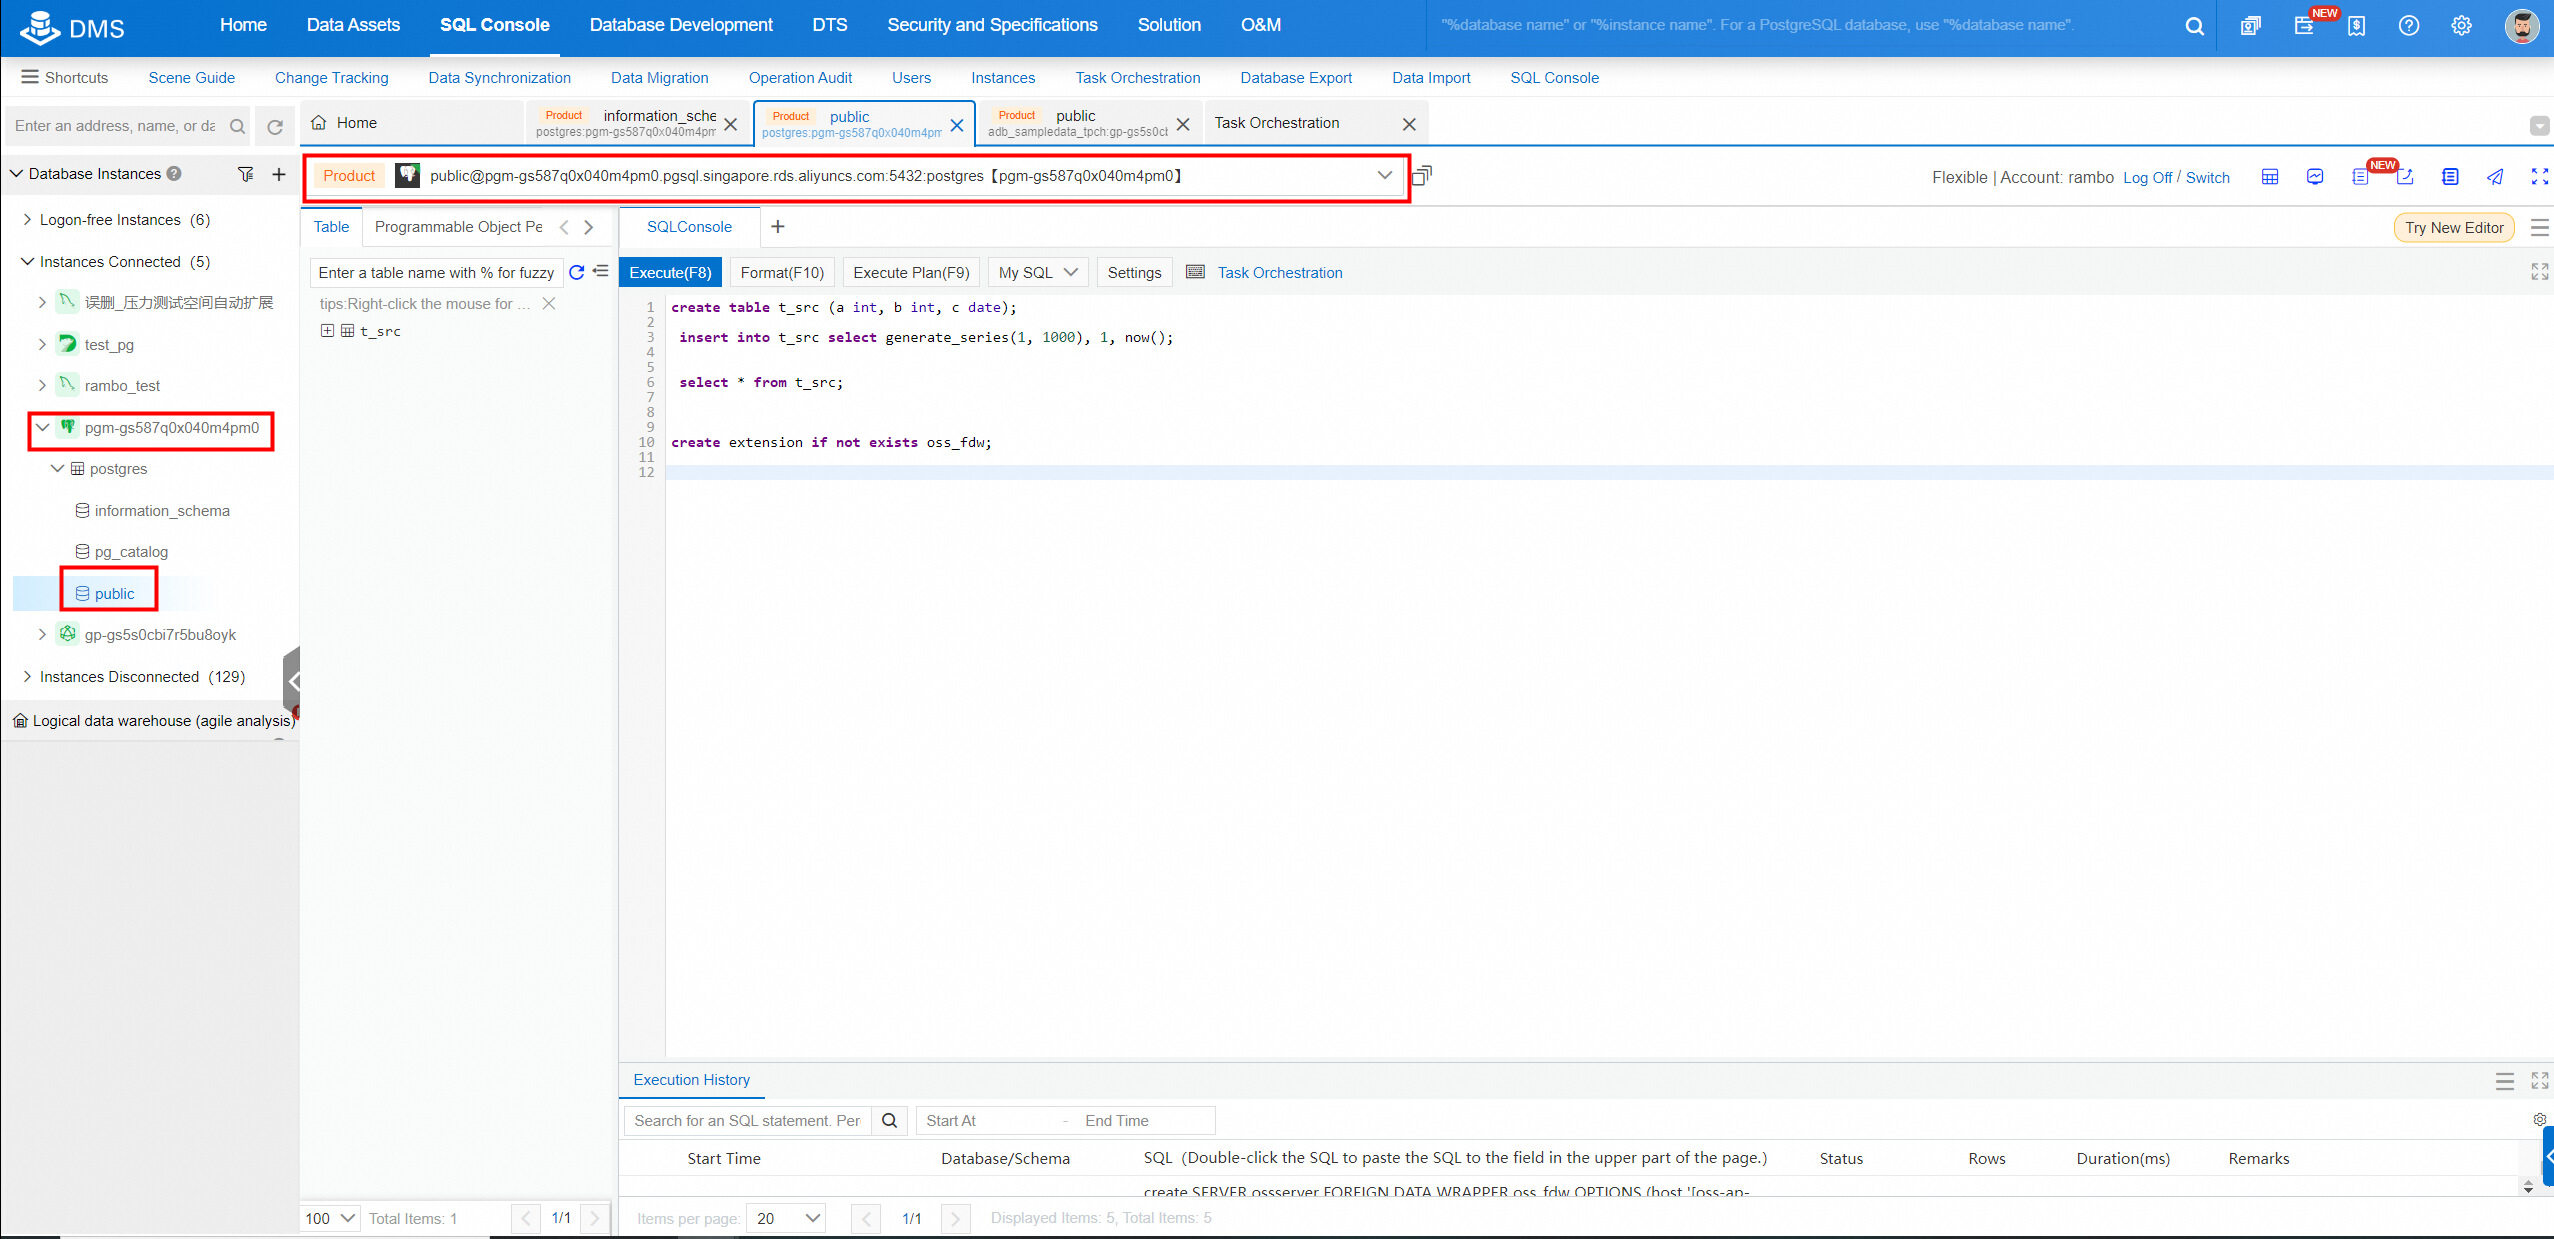This screenshot has height=1239, width=2554.
Task: Click the refresh icon beside instance search
Action: tap(275, 127)
